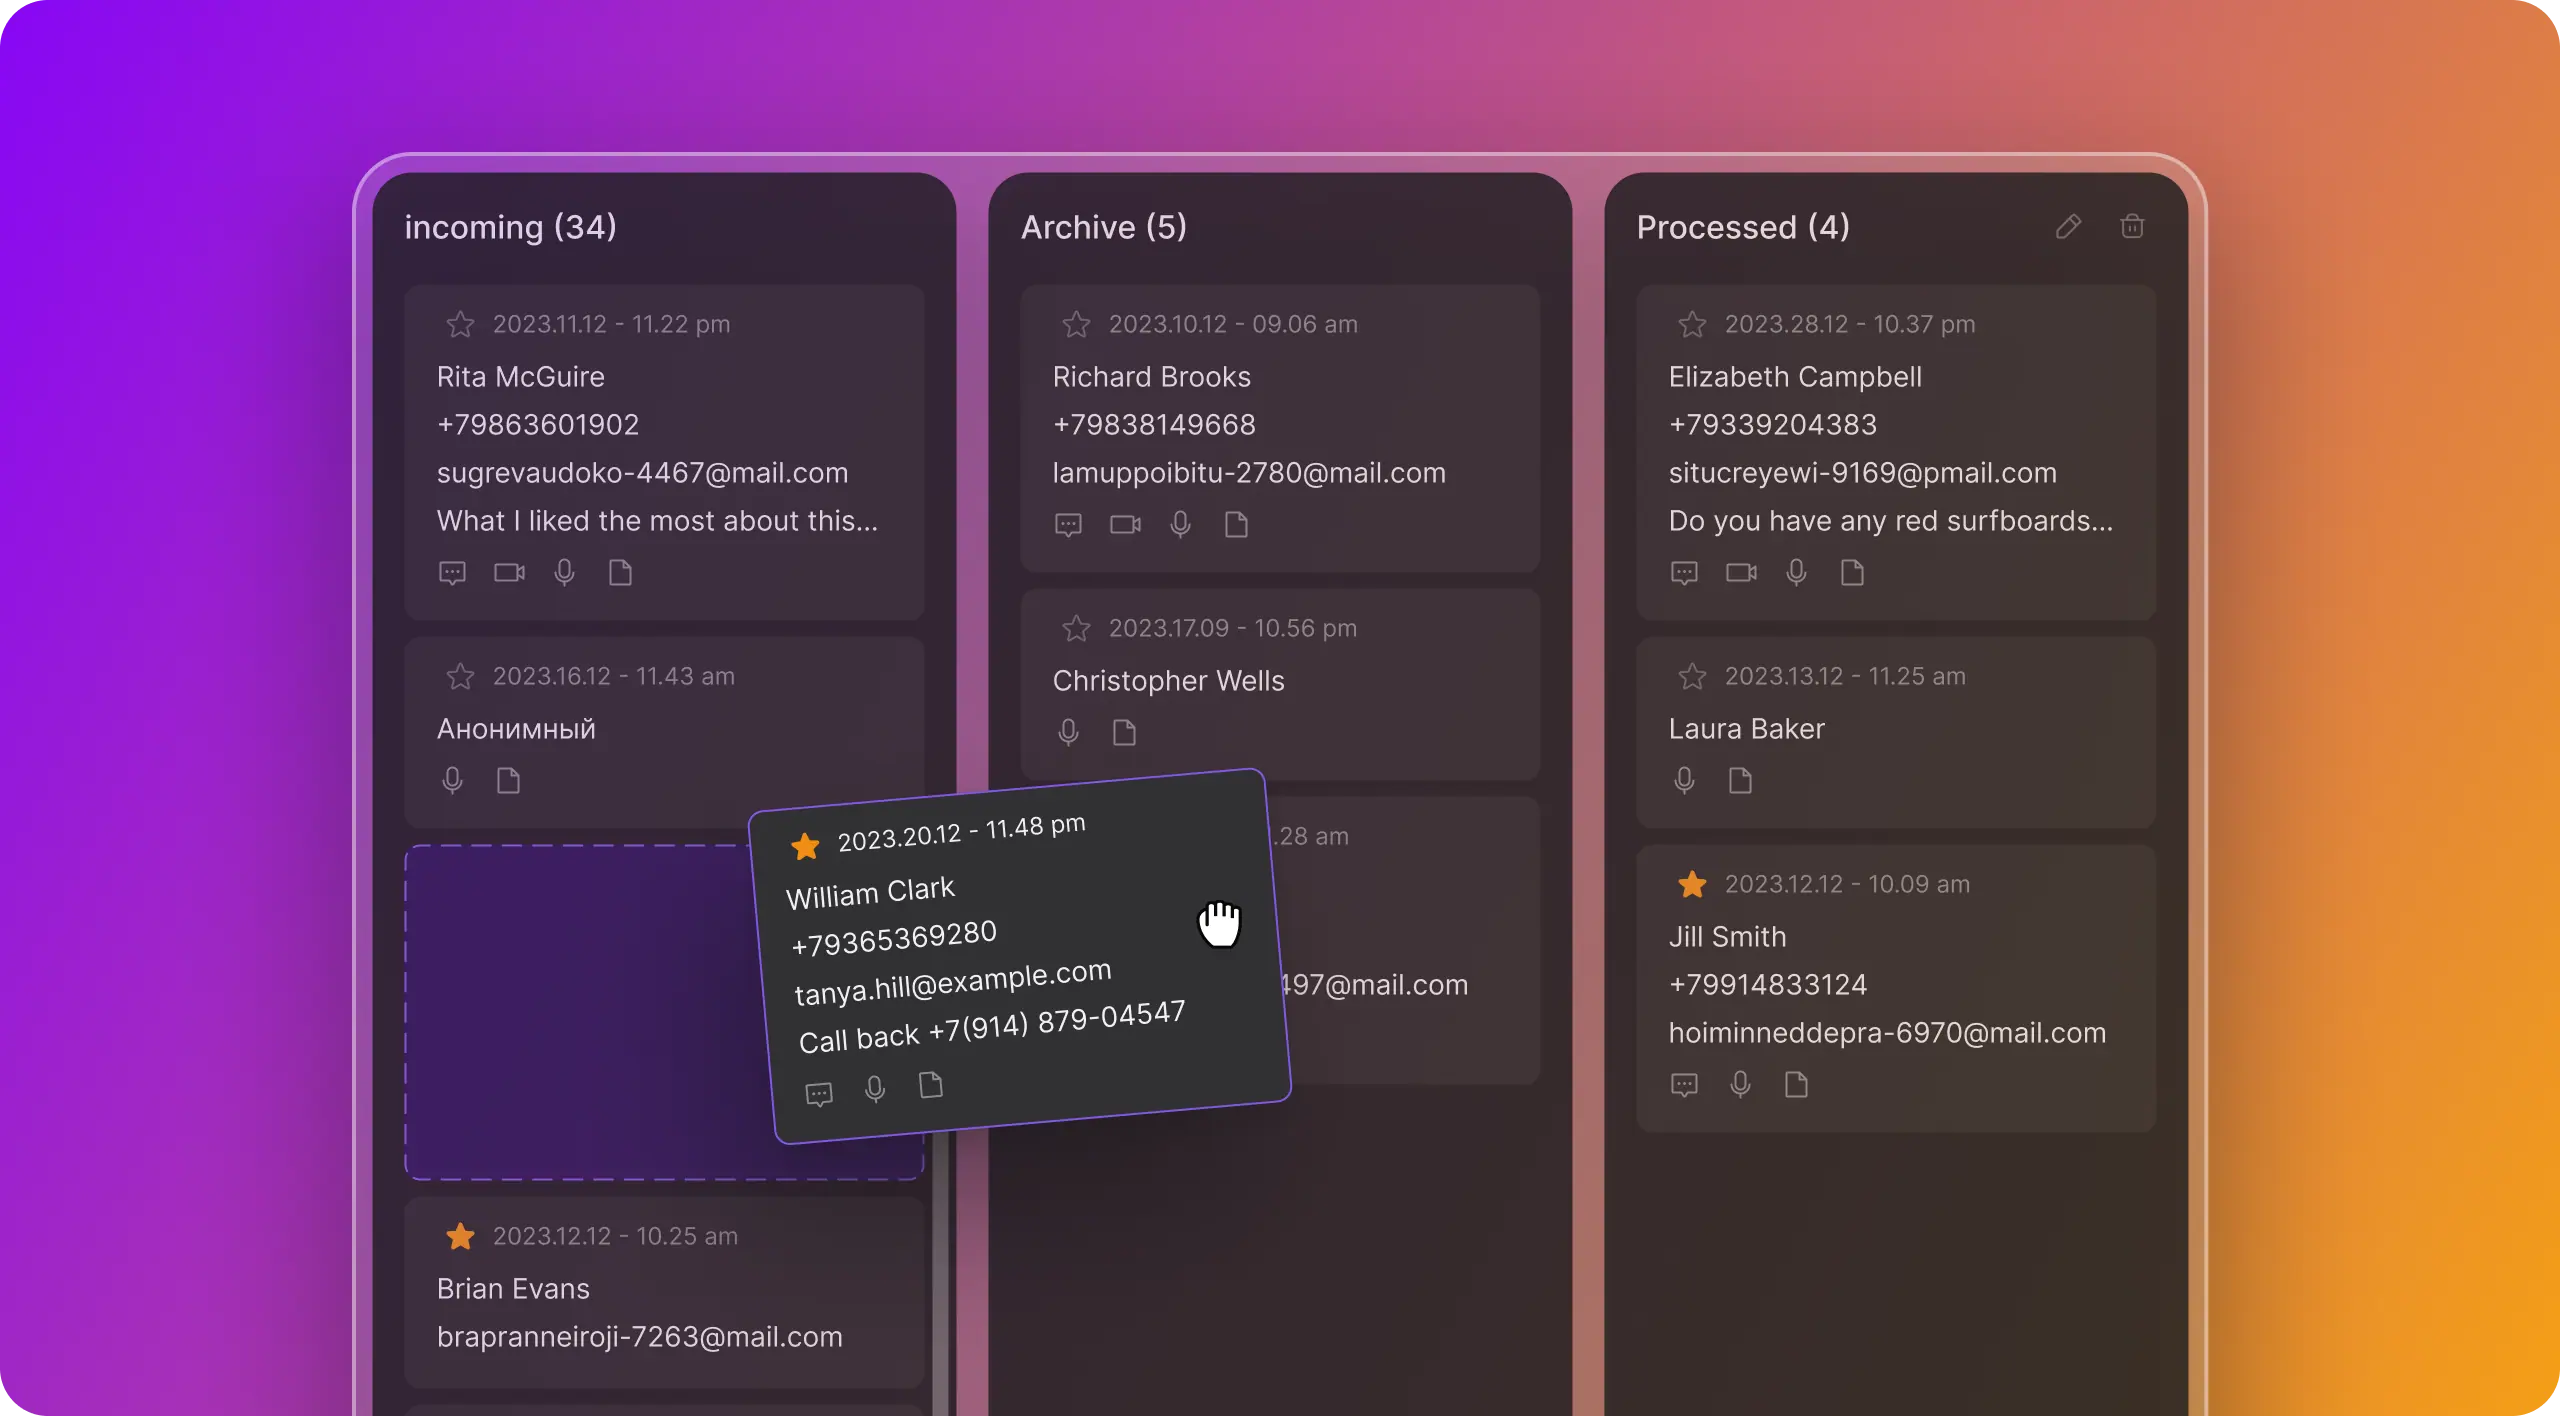The image size is (2560, 1416).
Task: Select the Processed (4) column header
Action: [1743, 227]
